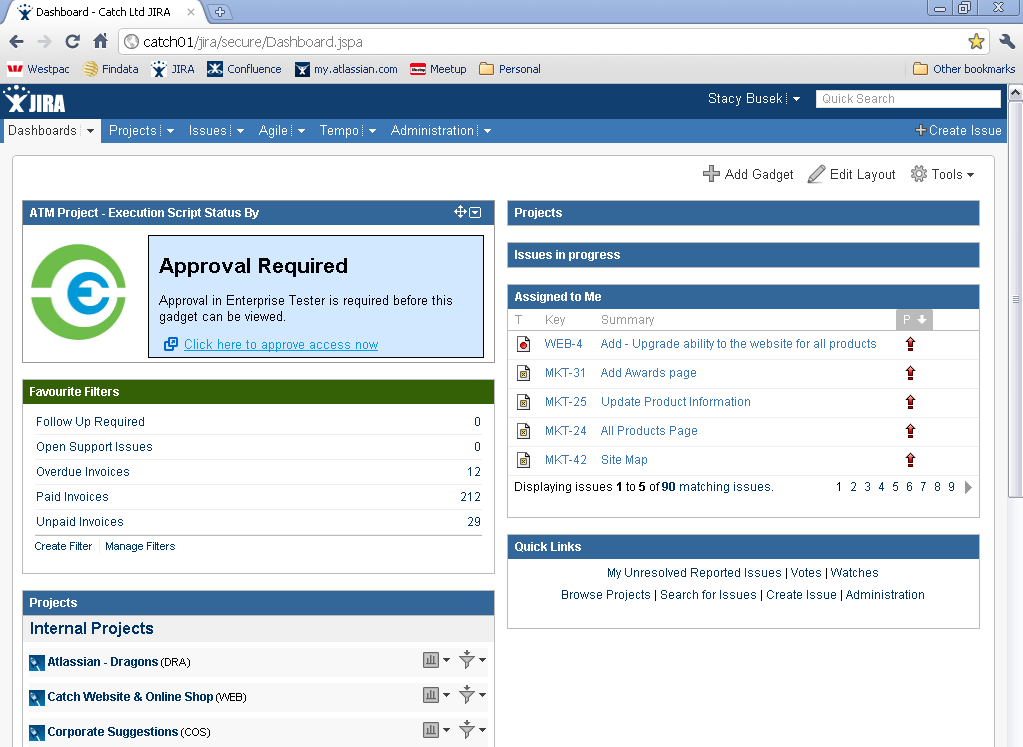Bookmark page with the star icon

pos(976,42)
